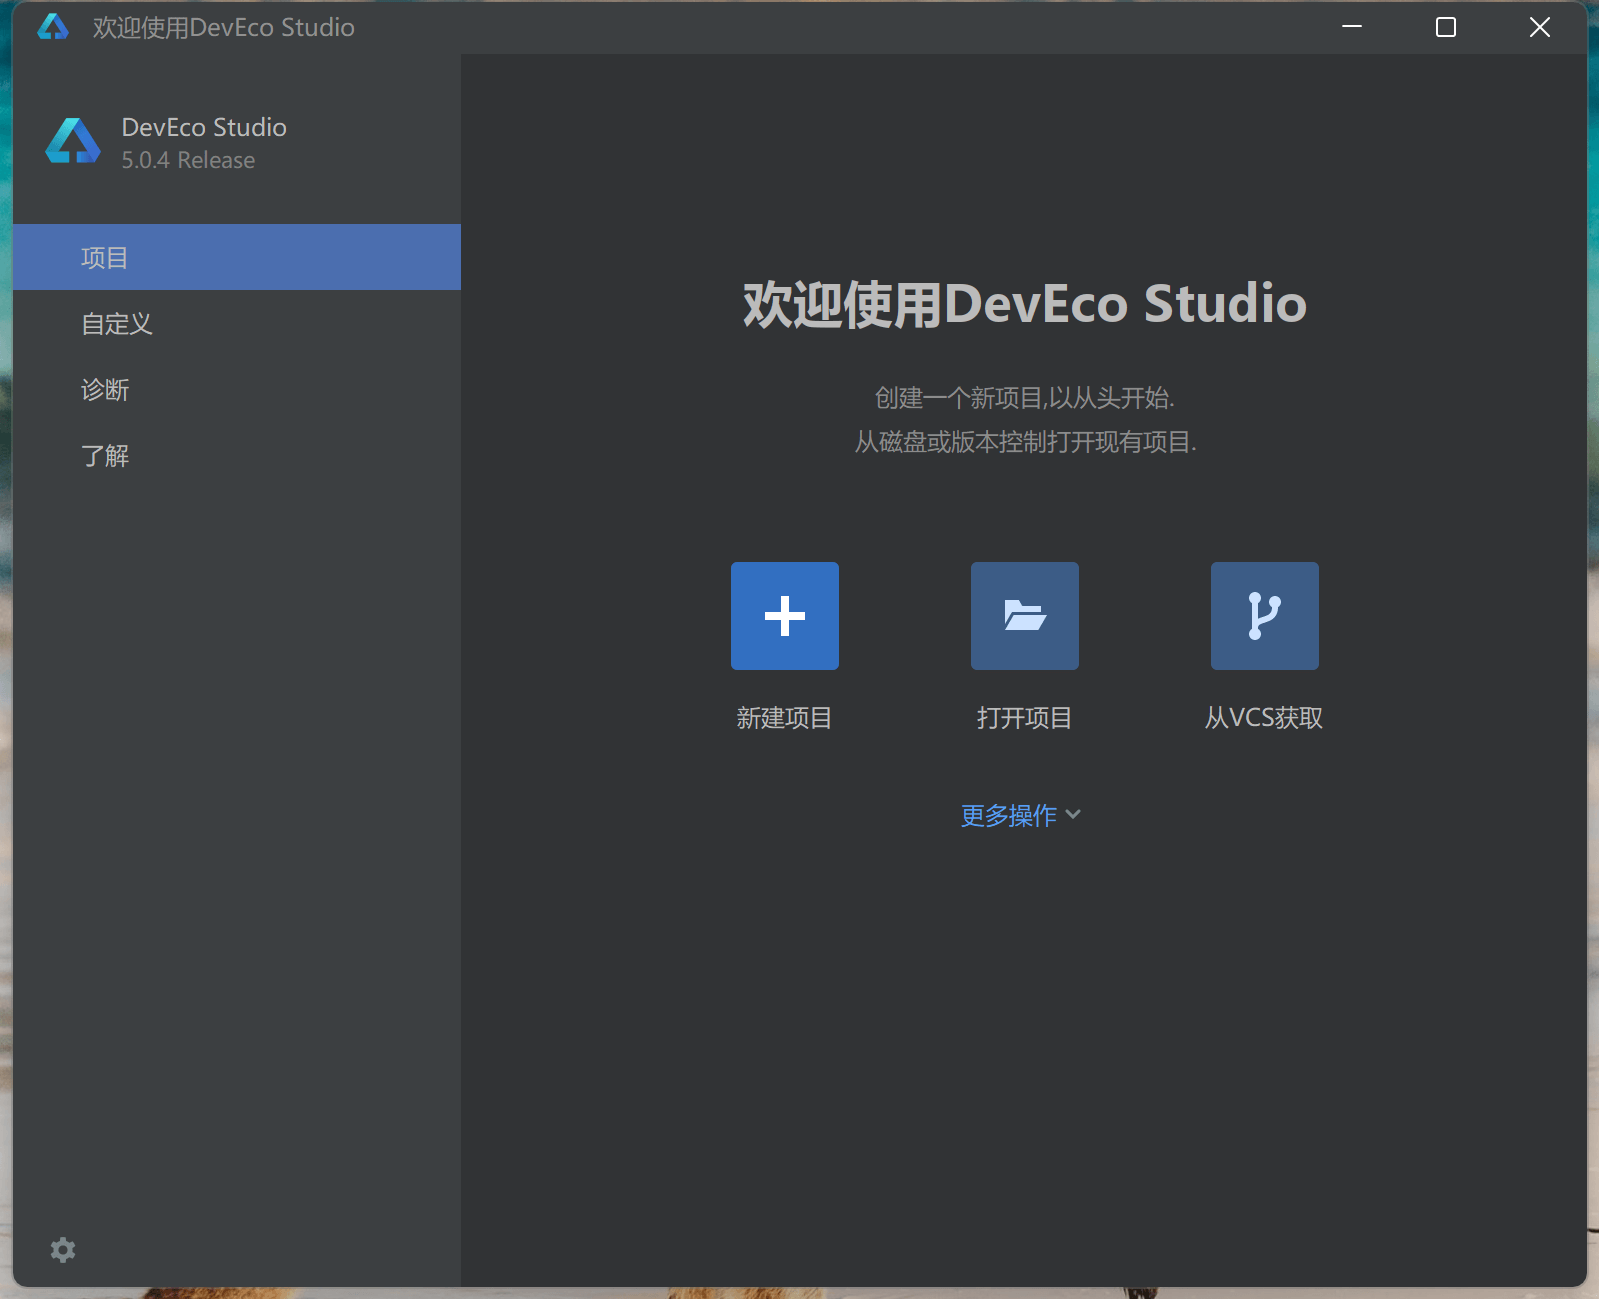
Task: Expand the 更多操作 dropdown
Action: pyautogui.click(x=1021, y=815)
